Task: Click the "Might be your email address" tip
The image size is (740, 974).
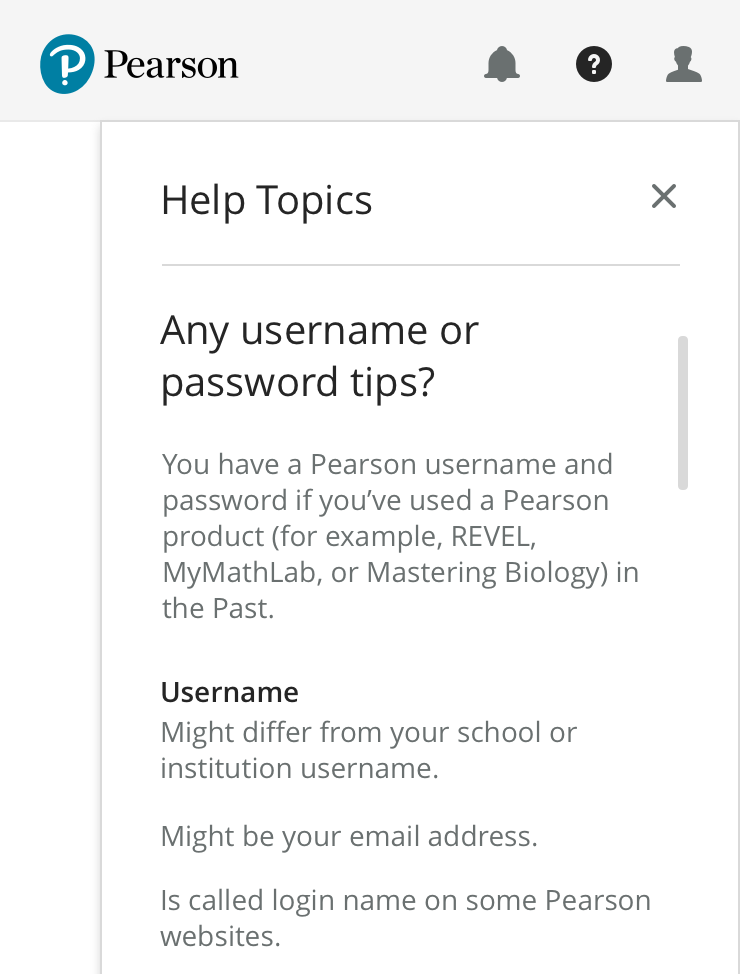Action: click(x=349, y=836)
